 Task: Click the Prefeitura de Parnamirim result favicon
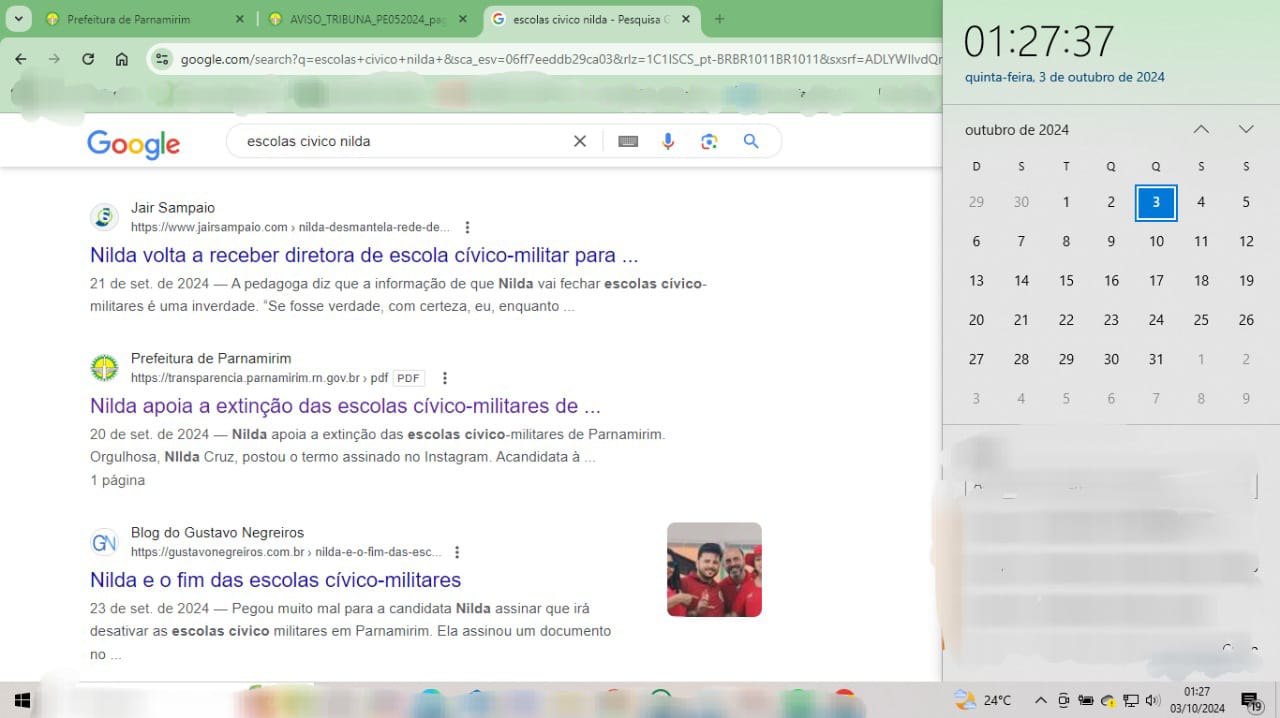[x=104, y=368]
